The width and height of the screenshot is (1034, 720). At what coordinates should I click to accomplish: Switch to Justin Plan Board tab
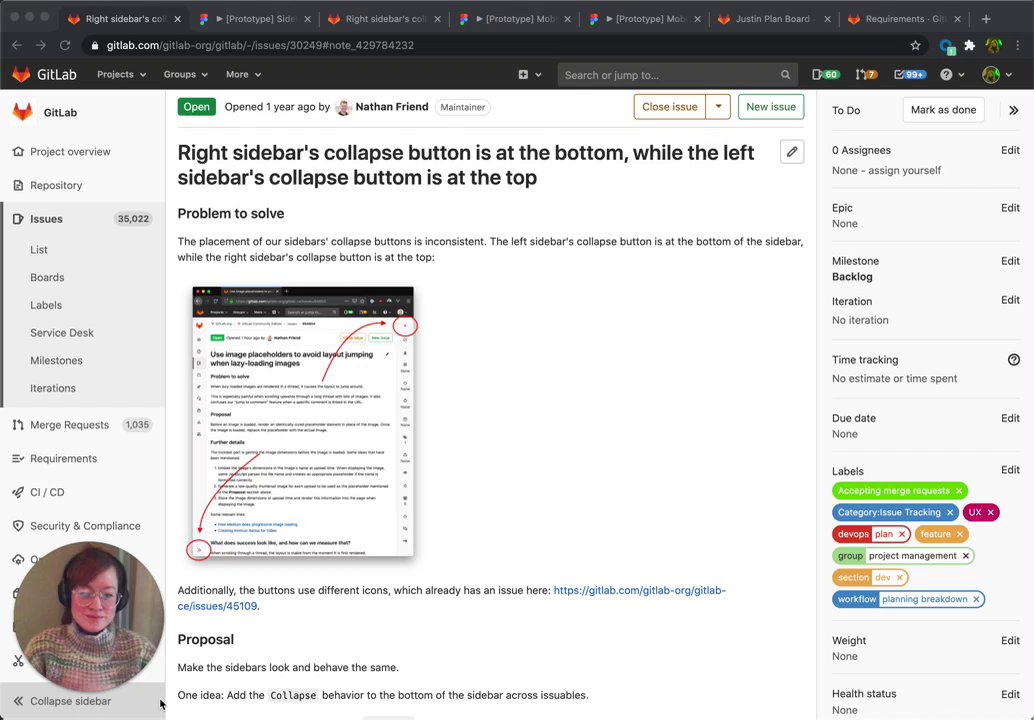773,19
